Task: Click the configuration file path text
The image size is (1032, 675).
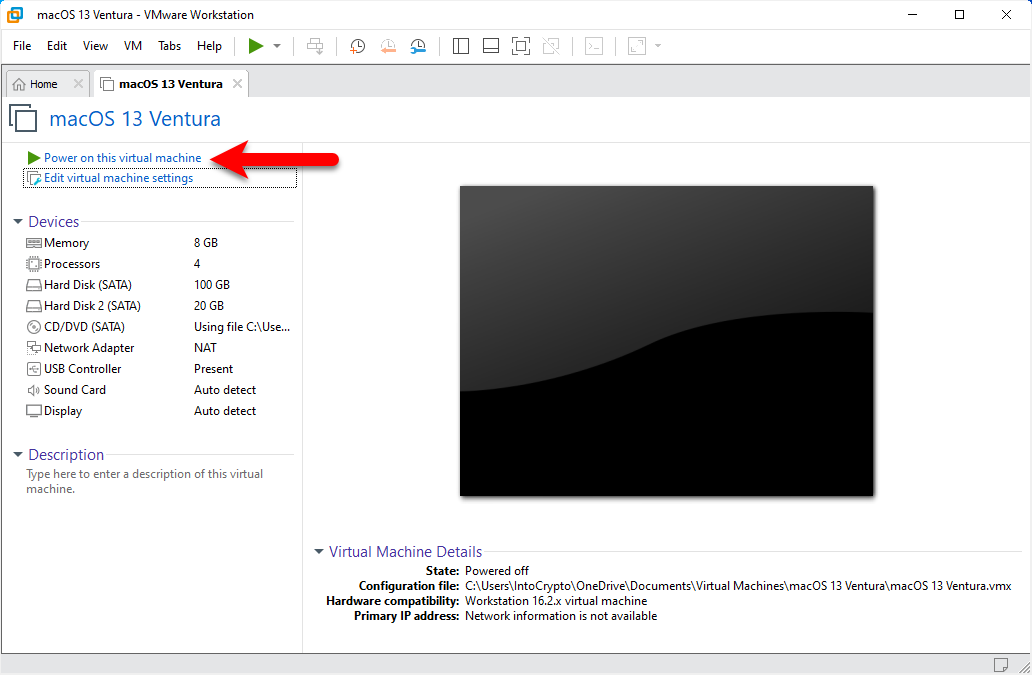Action: pos(738,586)
